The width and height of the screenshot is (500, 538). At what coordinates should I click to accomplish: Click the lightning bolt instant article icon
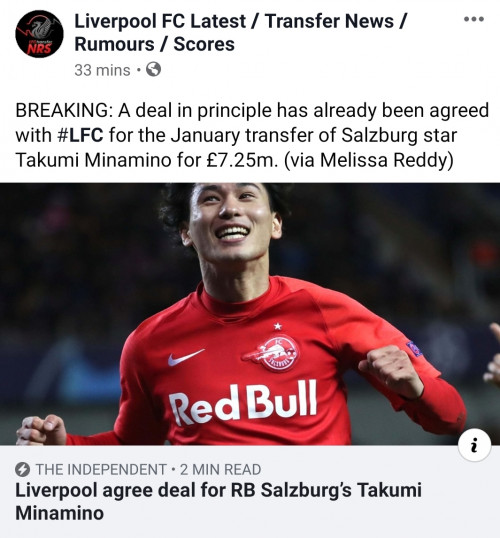[22, 469]
